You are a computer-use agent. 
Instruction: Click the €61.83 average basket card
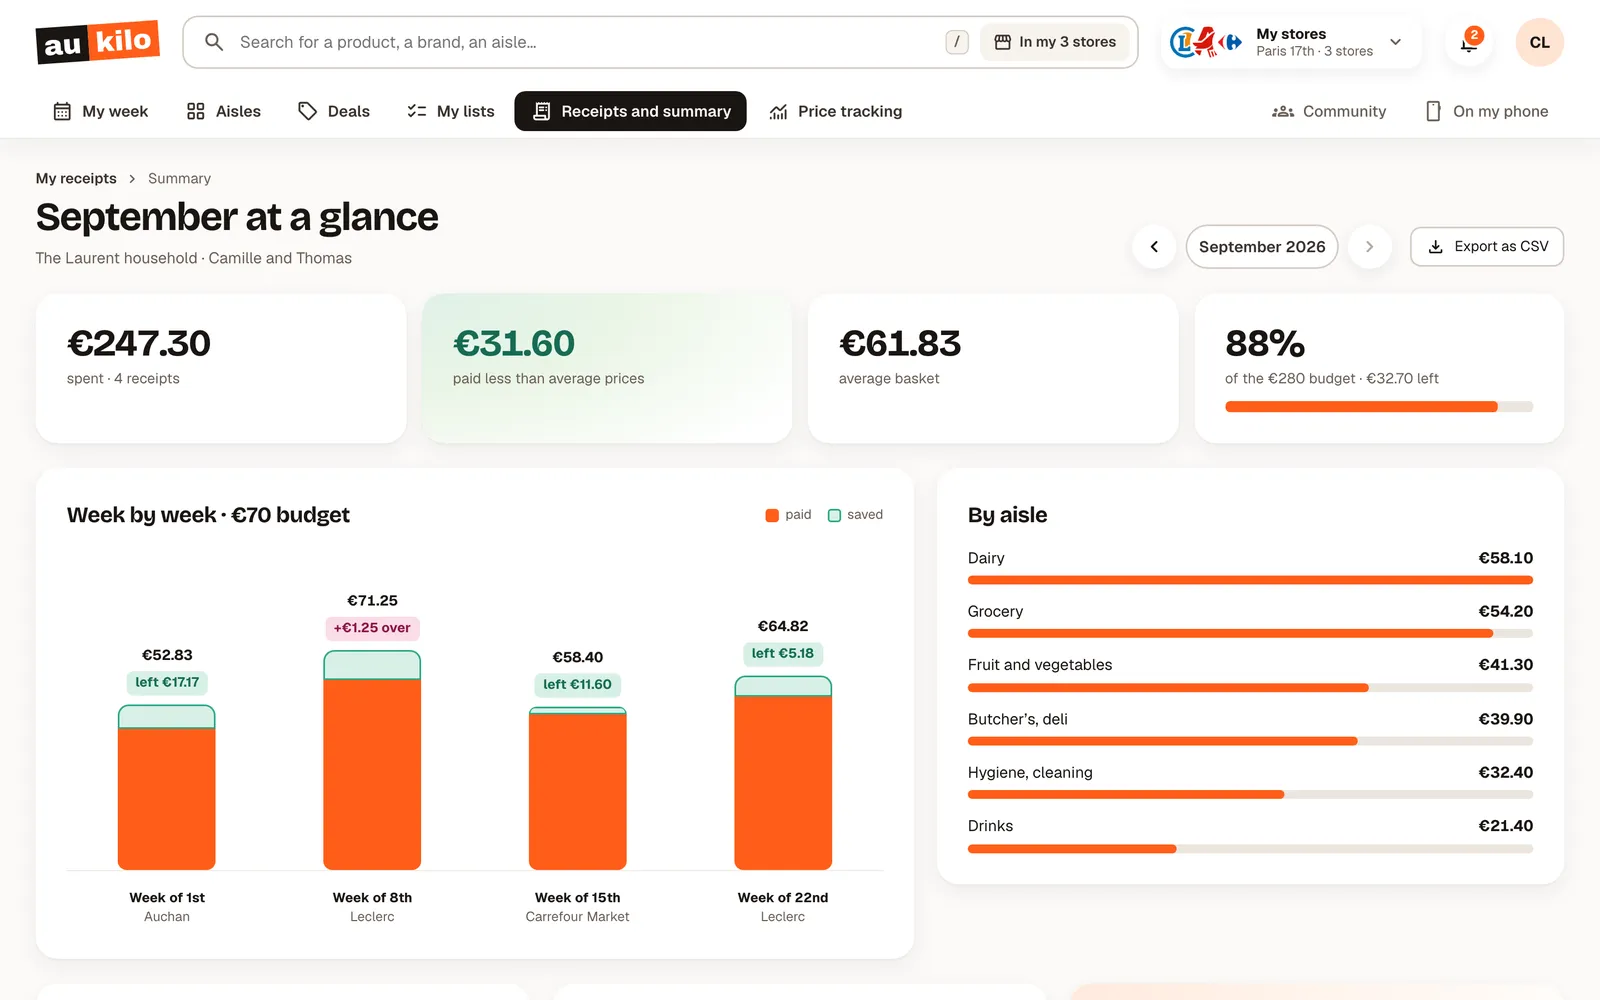[993, 368]
